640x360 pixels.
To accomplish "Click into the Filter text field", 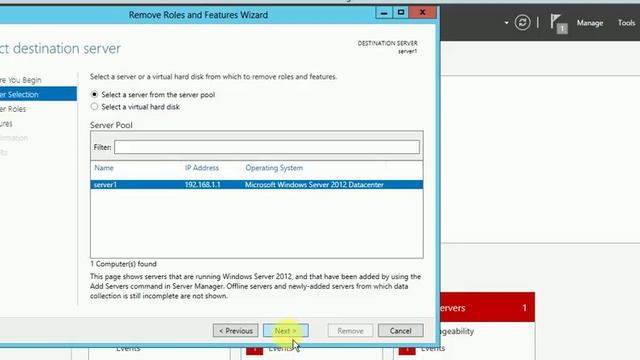I will (x=267, y=147).
